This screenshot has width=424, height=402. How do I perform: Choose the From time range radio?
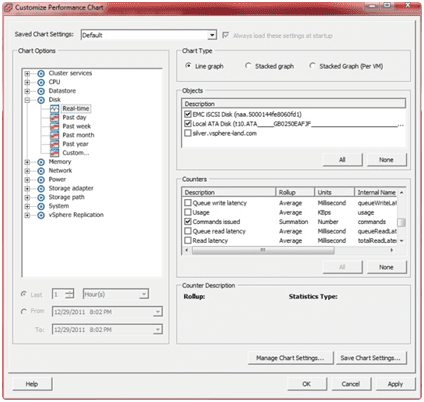coord(24,311)
